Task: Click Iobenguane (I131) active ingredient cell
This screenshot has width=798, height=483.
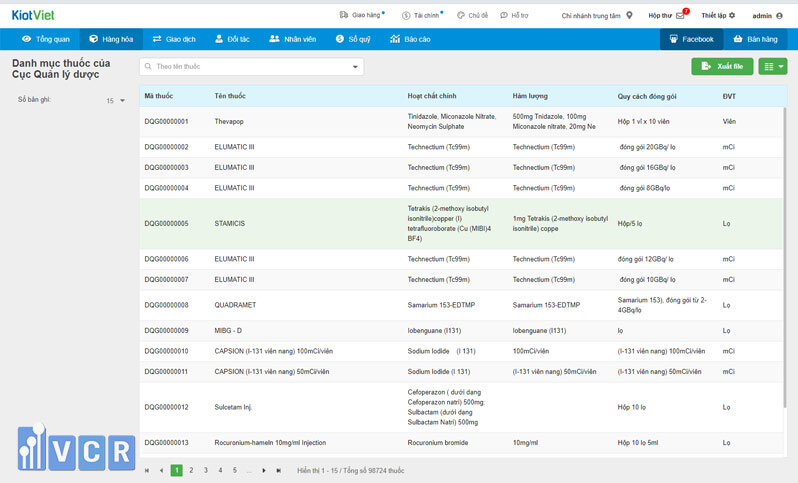Action: coord(434,330)
